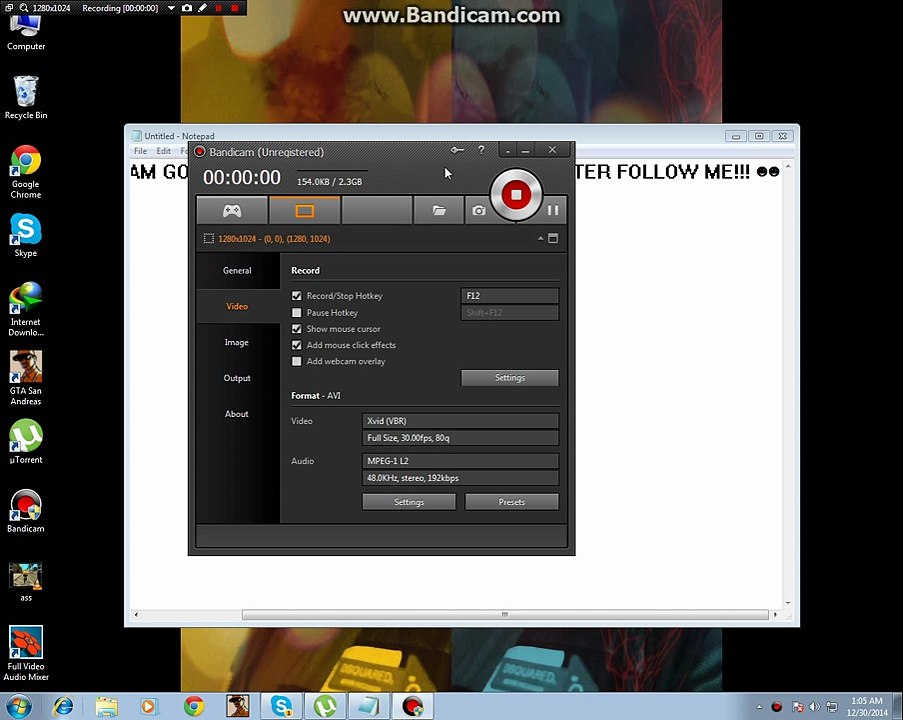903x720 pixels.
Task: Toggle the window-mode icon beside the arrow
Action: pyautogui.click(x=553, y=238)
